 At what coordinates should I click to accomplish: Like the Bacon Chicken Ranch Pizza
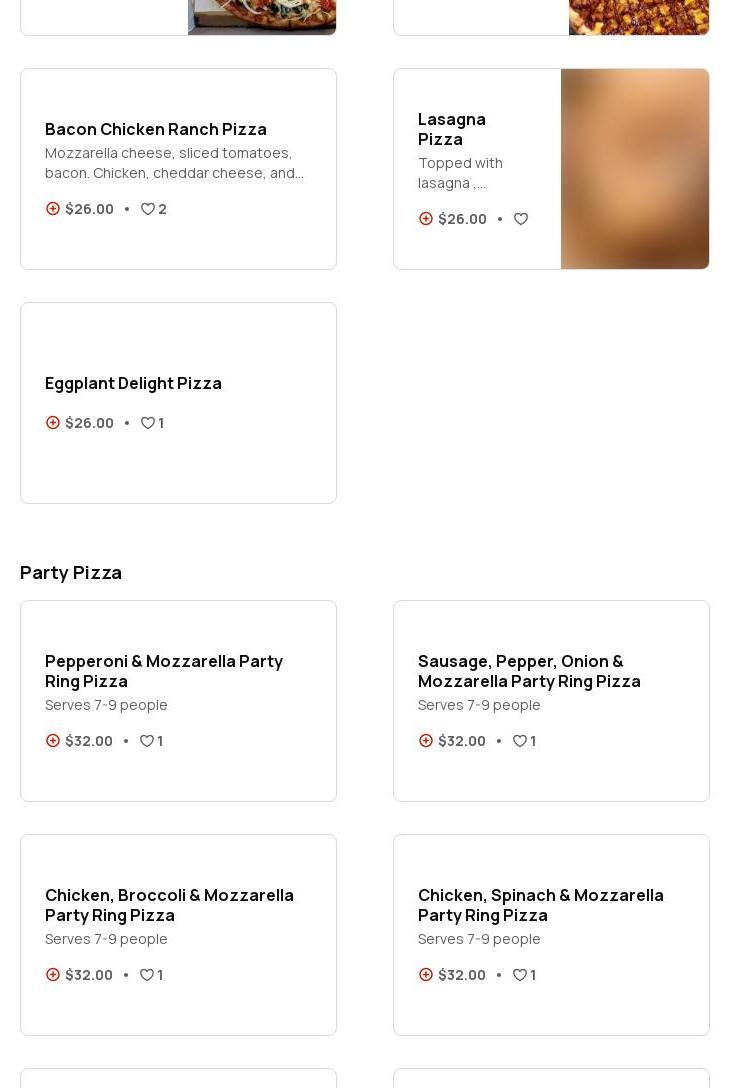point(148,209)
